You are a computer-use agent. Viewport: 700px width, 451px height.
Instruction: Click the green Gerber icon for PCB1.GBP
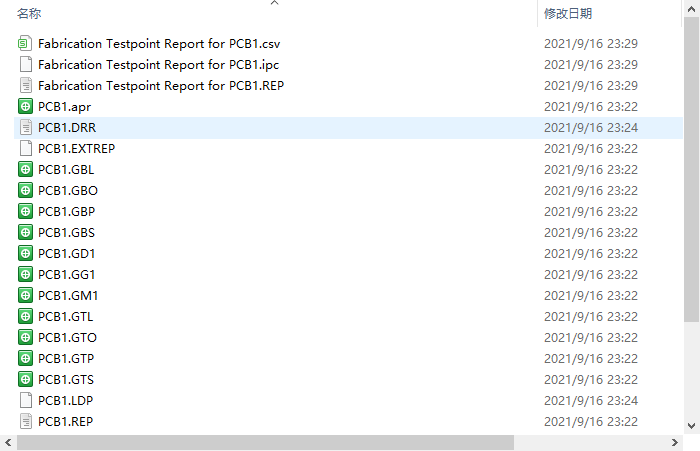coord(25,211)
